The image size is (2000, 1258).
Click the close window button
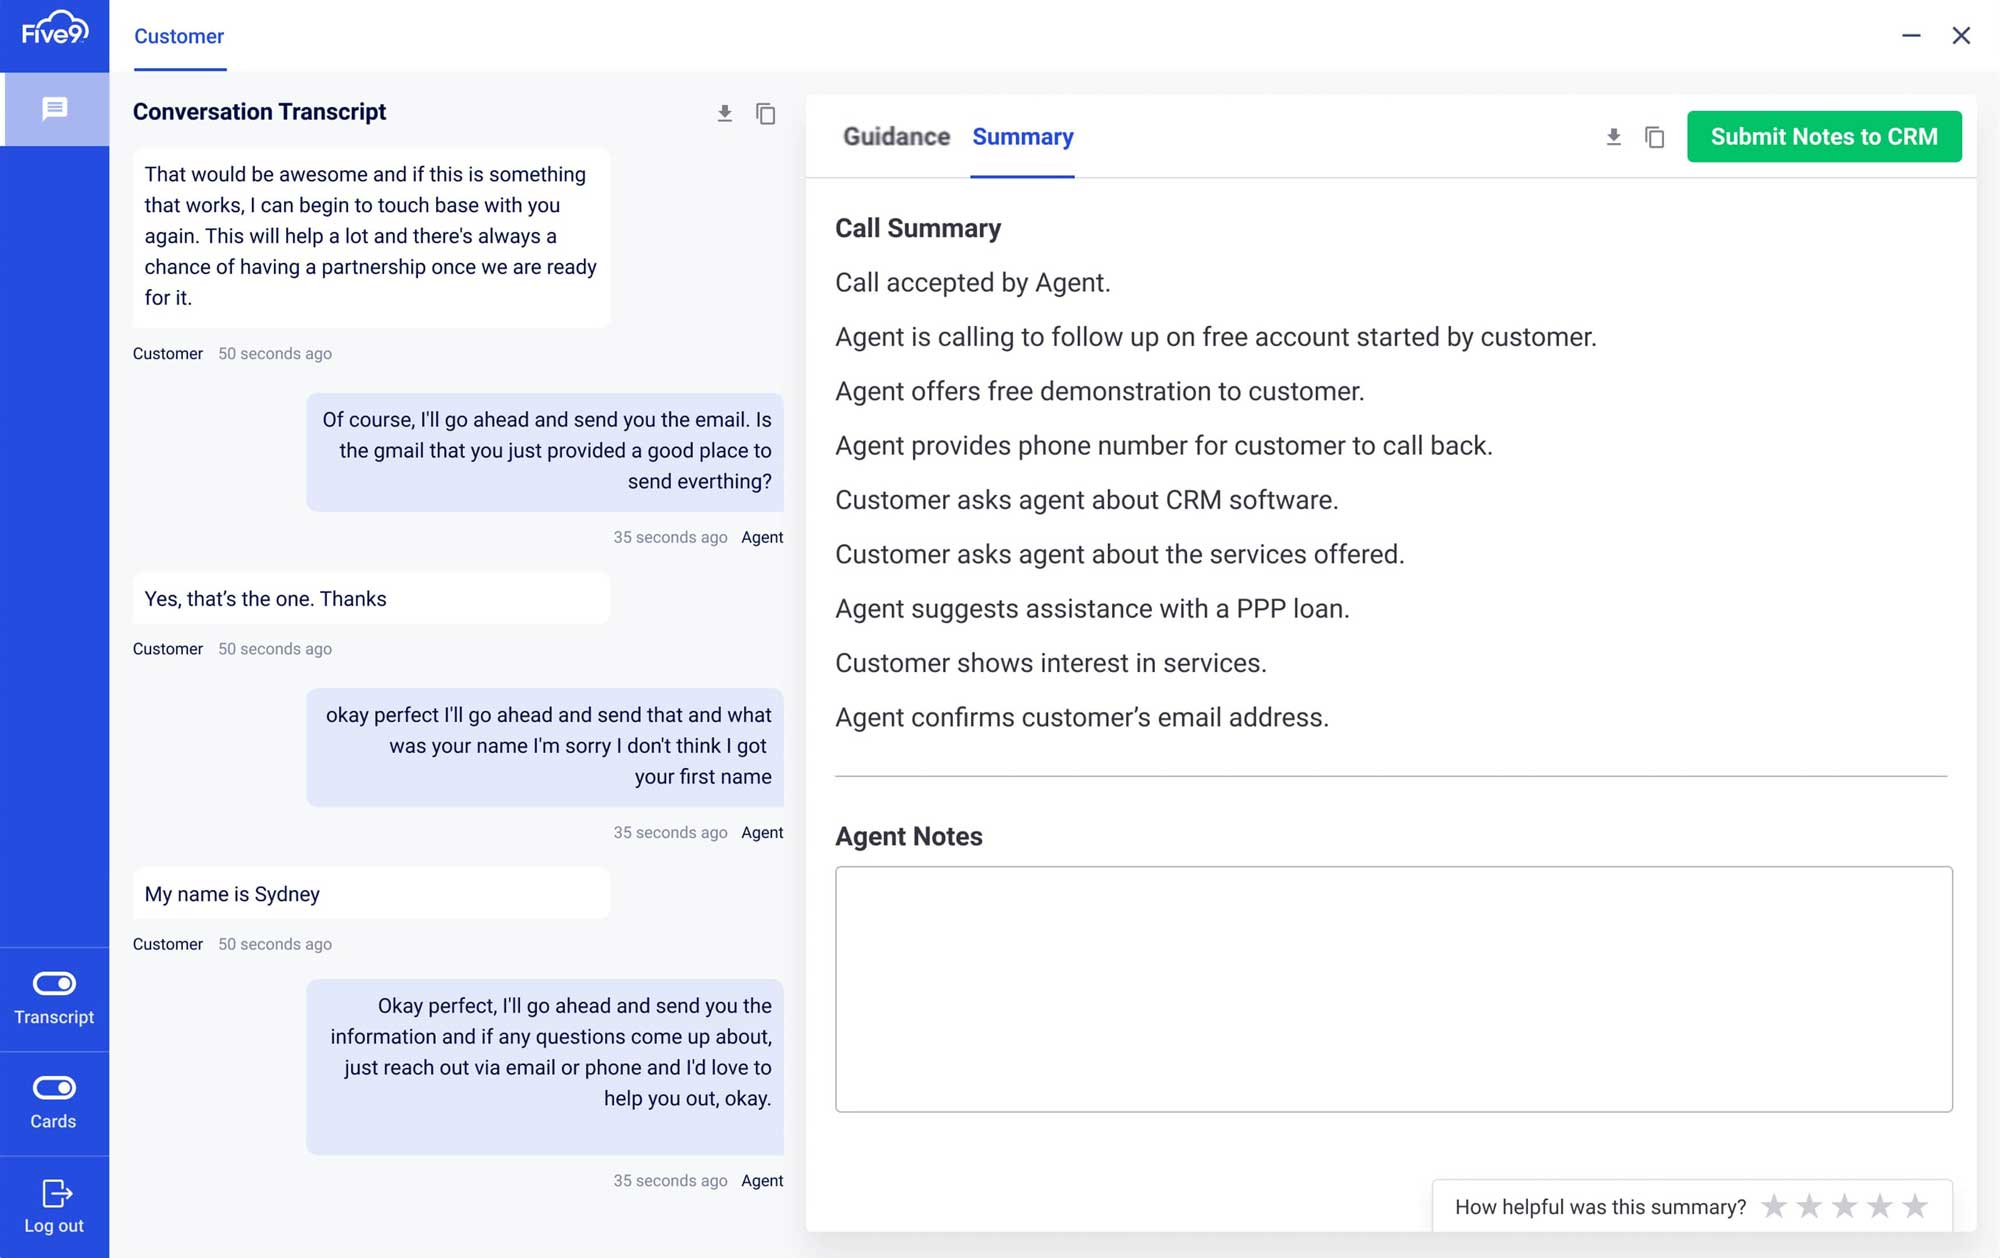coord(1962,35)
